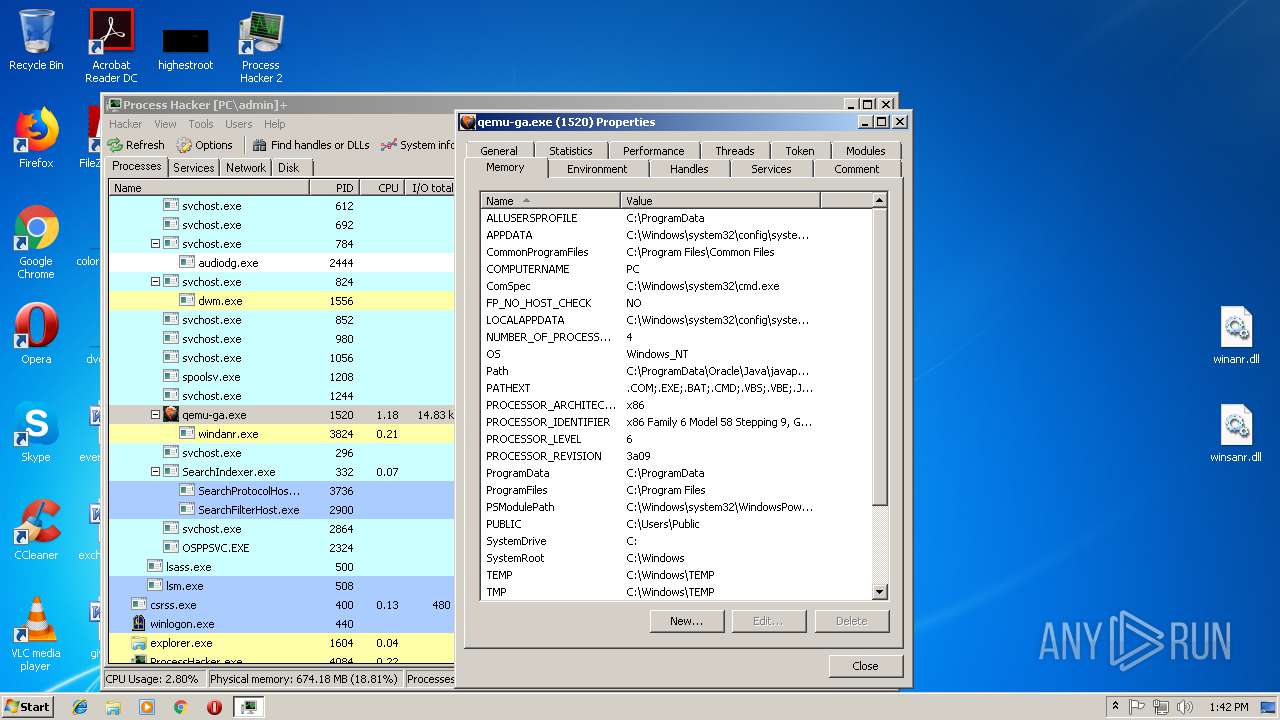This screenshot has width=1280, height=720.
Task: Click the New... button
Action: pos(686,621)
